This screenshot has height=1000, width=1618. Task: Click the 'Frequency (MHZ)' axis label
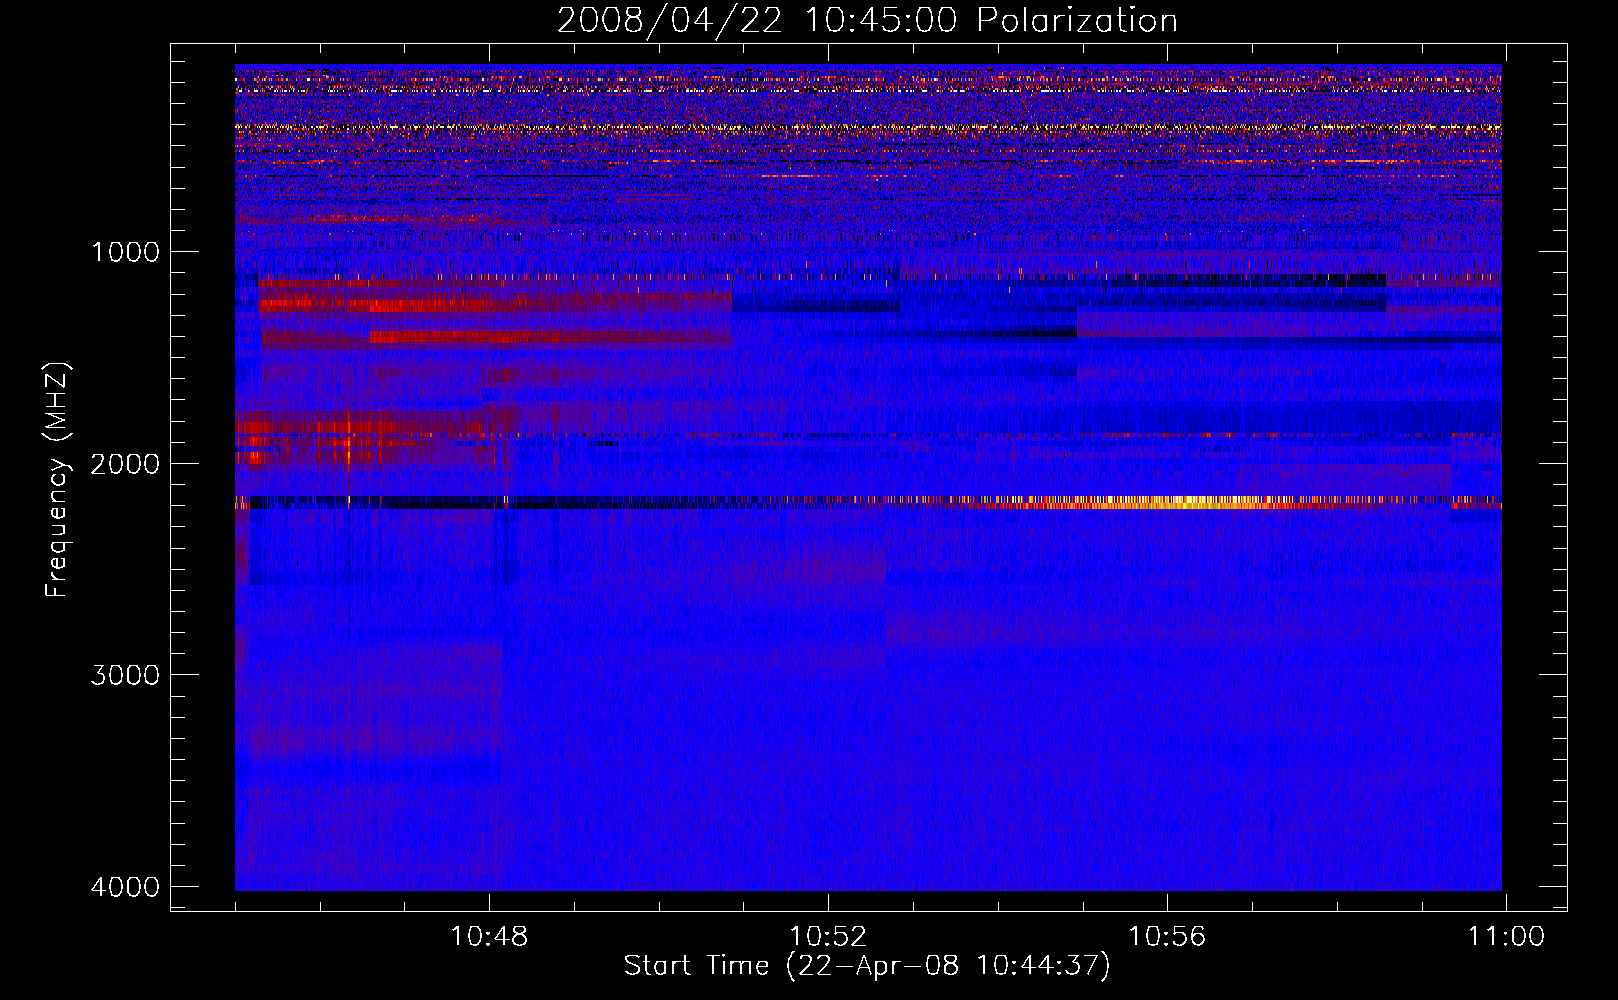tap(57, 480)
